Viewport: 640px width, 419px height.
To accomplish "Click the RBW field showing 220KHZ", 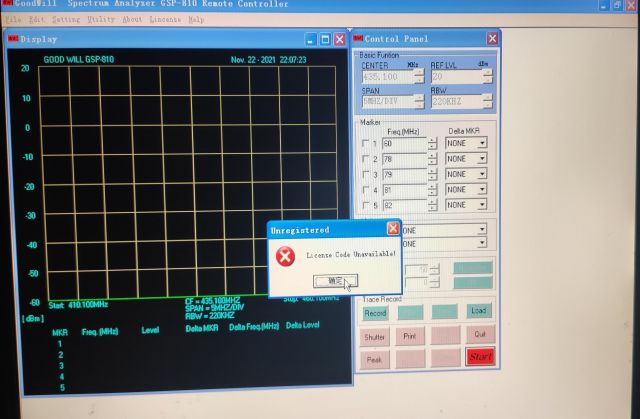I will click(x=456, y=101).
